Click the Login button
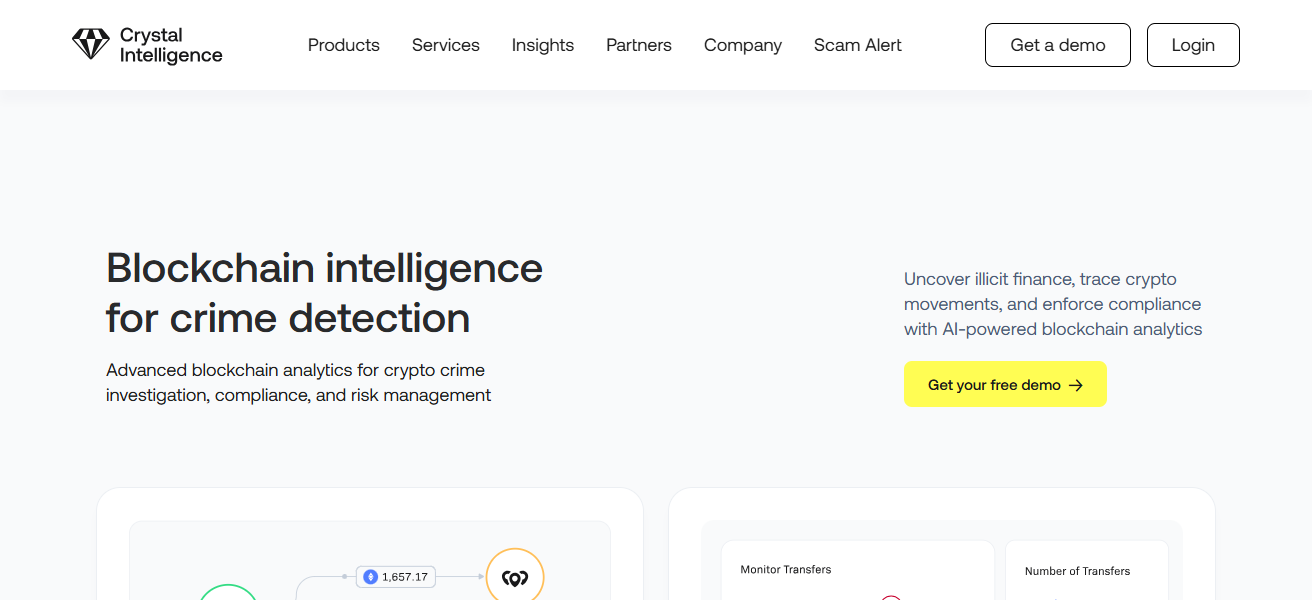1312x600 pixels. (1193, 45)
